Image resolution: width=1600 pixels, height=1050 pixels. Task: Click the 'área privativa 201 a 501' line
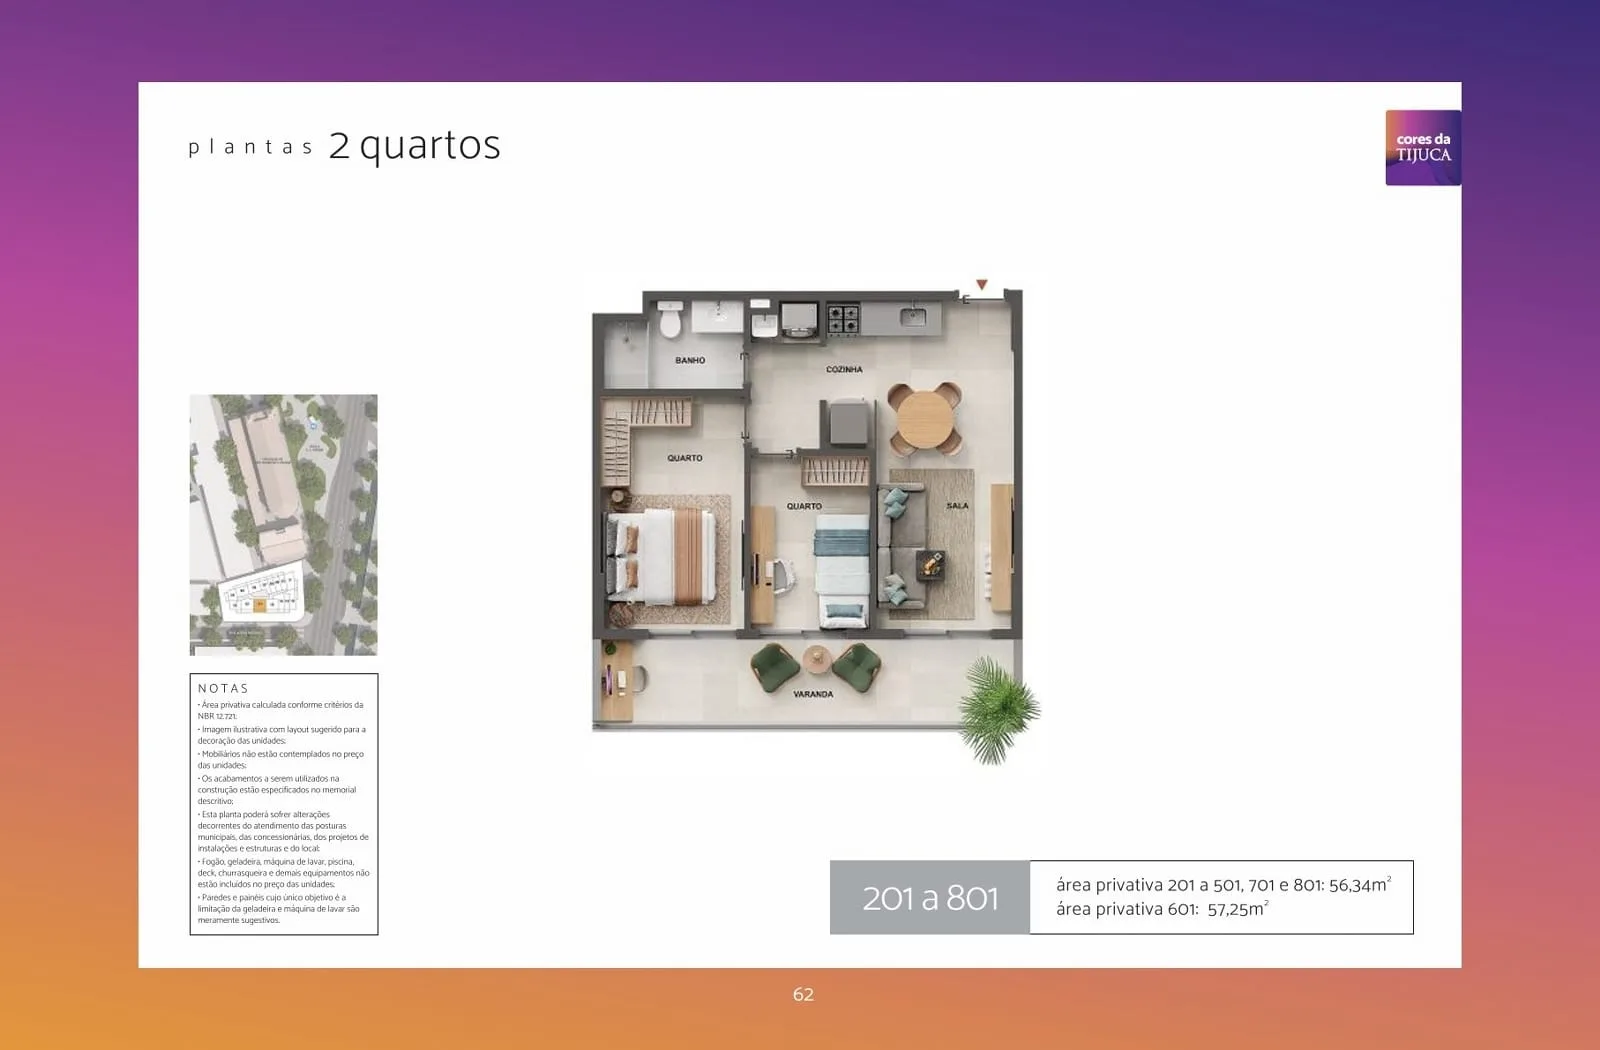(x=1223, y=885)
